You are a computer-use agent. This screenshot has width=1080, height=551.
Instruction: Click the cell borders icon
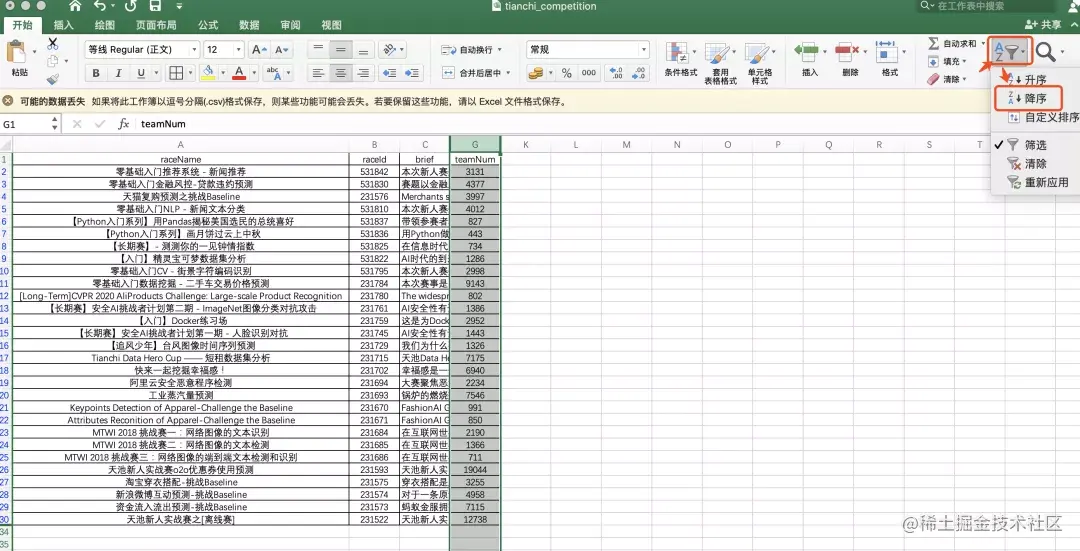tap(176, 73)
